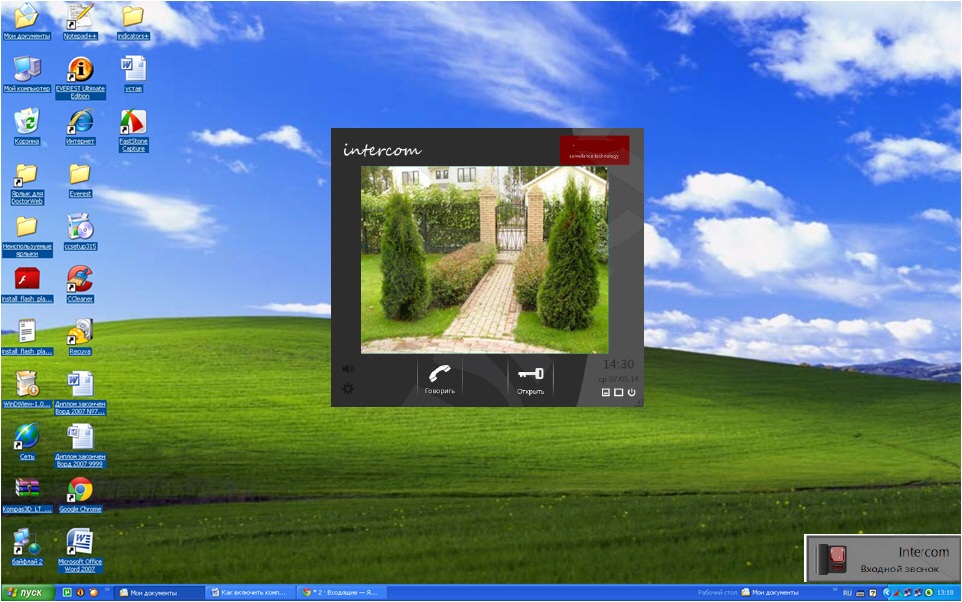
Task: Click the orange quick launch icon beside the chevron
Action: (x=93, y=593)
